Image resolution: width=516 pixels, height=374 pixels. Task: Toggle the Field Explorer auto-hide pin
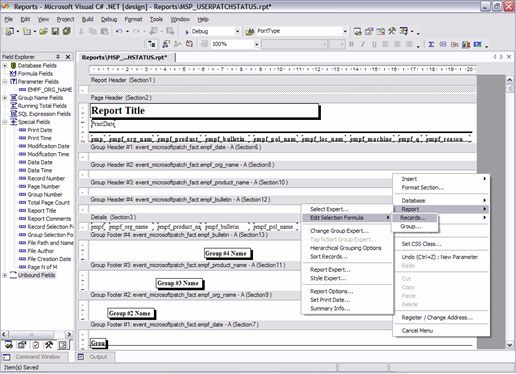point(58,57)
